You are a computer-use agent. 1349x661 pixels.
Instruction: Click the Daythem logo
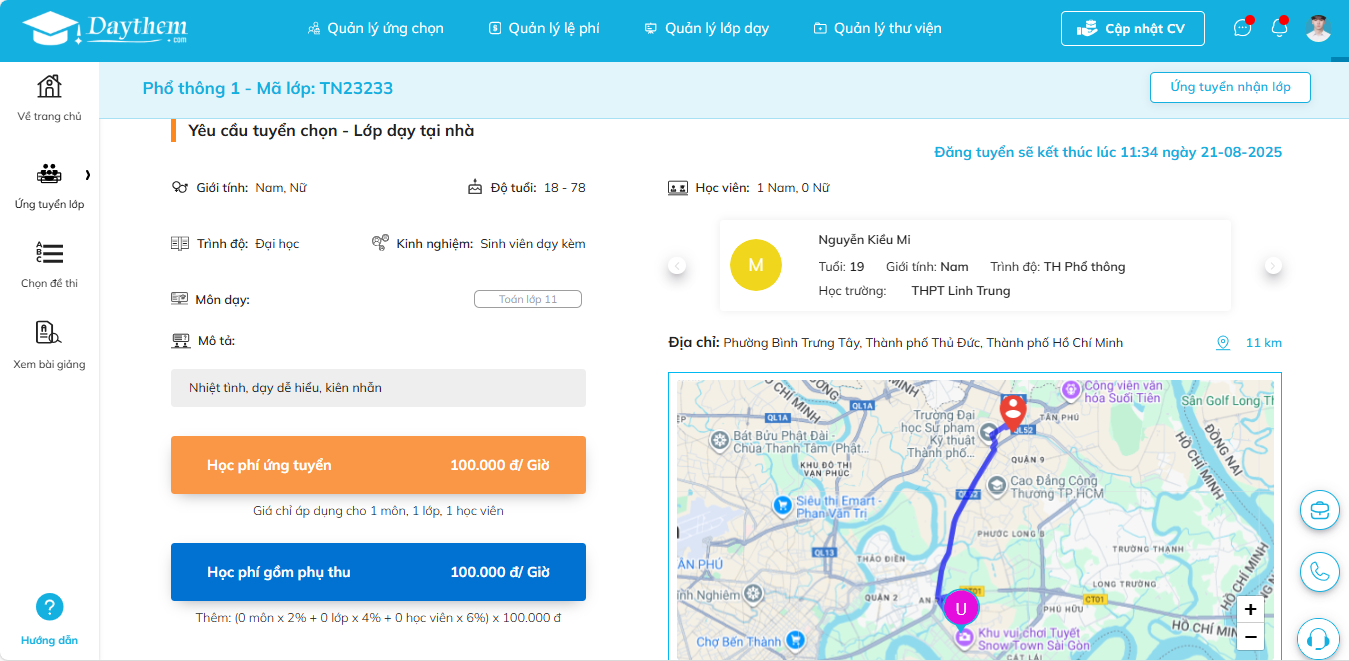[x=104, y=29]
